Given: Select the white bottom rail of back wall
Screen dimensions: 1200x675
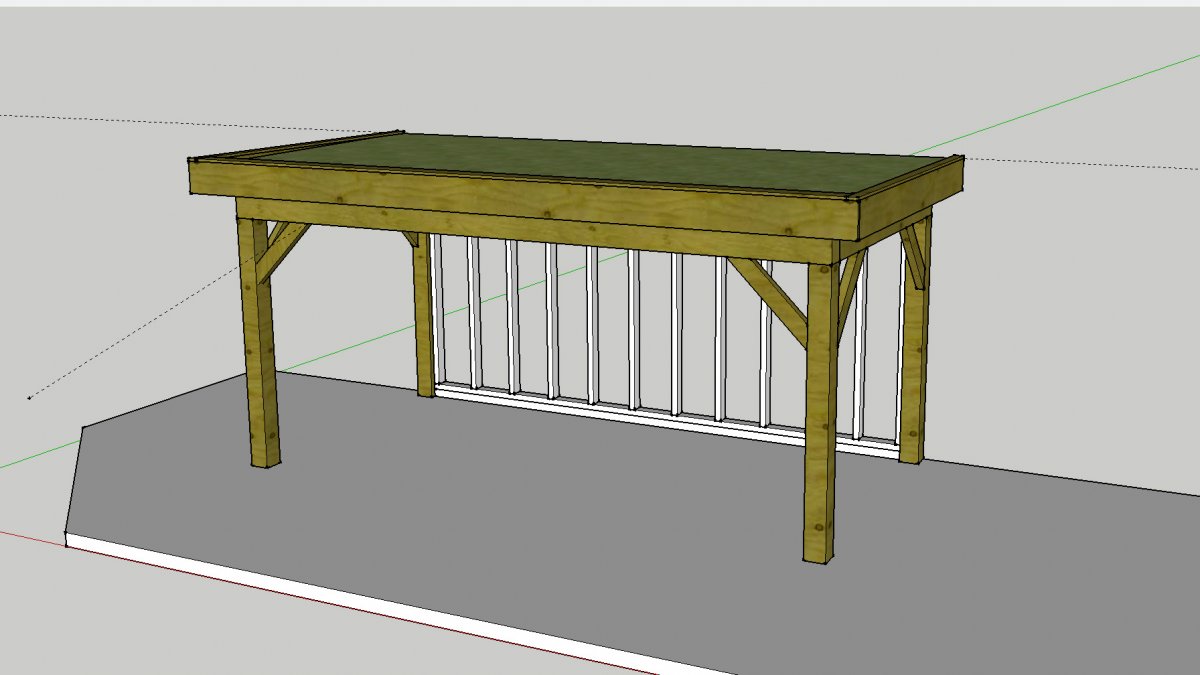Looking at the screenshot, I should [x=620, y=410].
